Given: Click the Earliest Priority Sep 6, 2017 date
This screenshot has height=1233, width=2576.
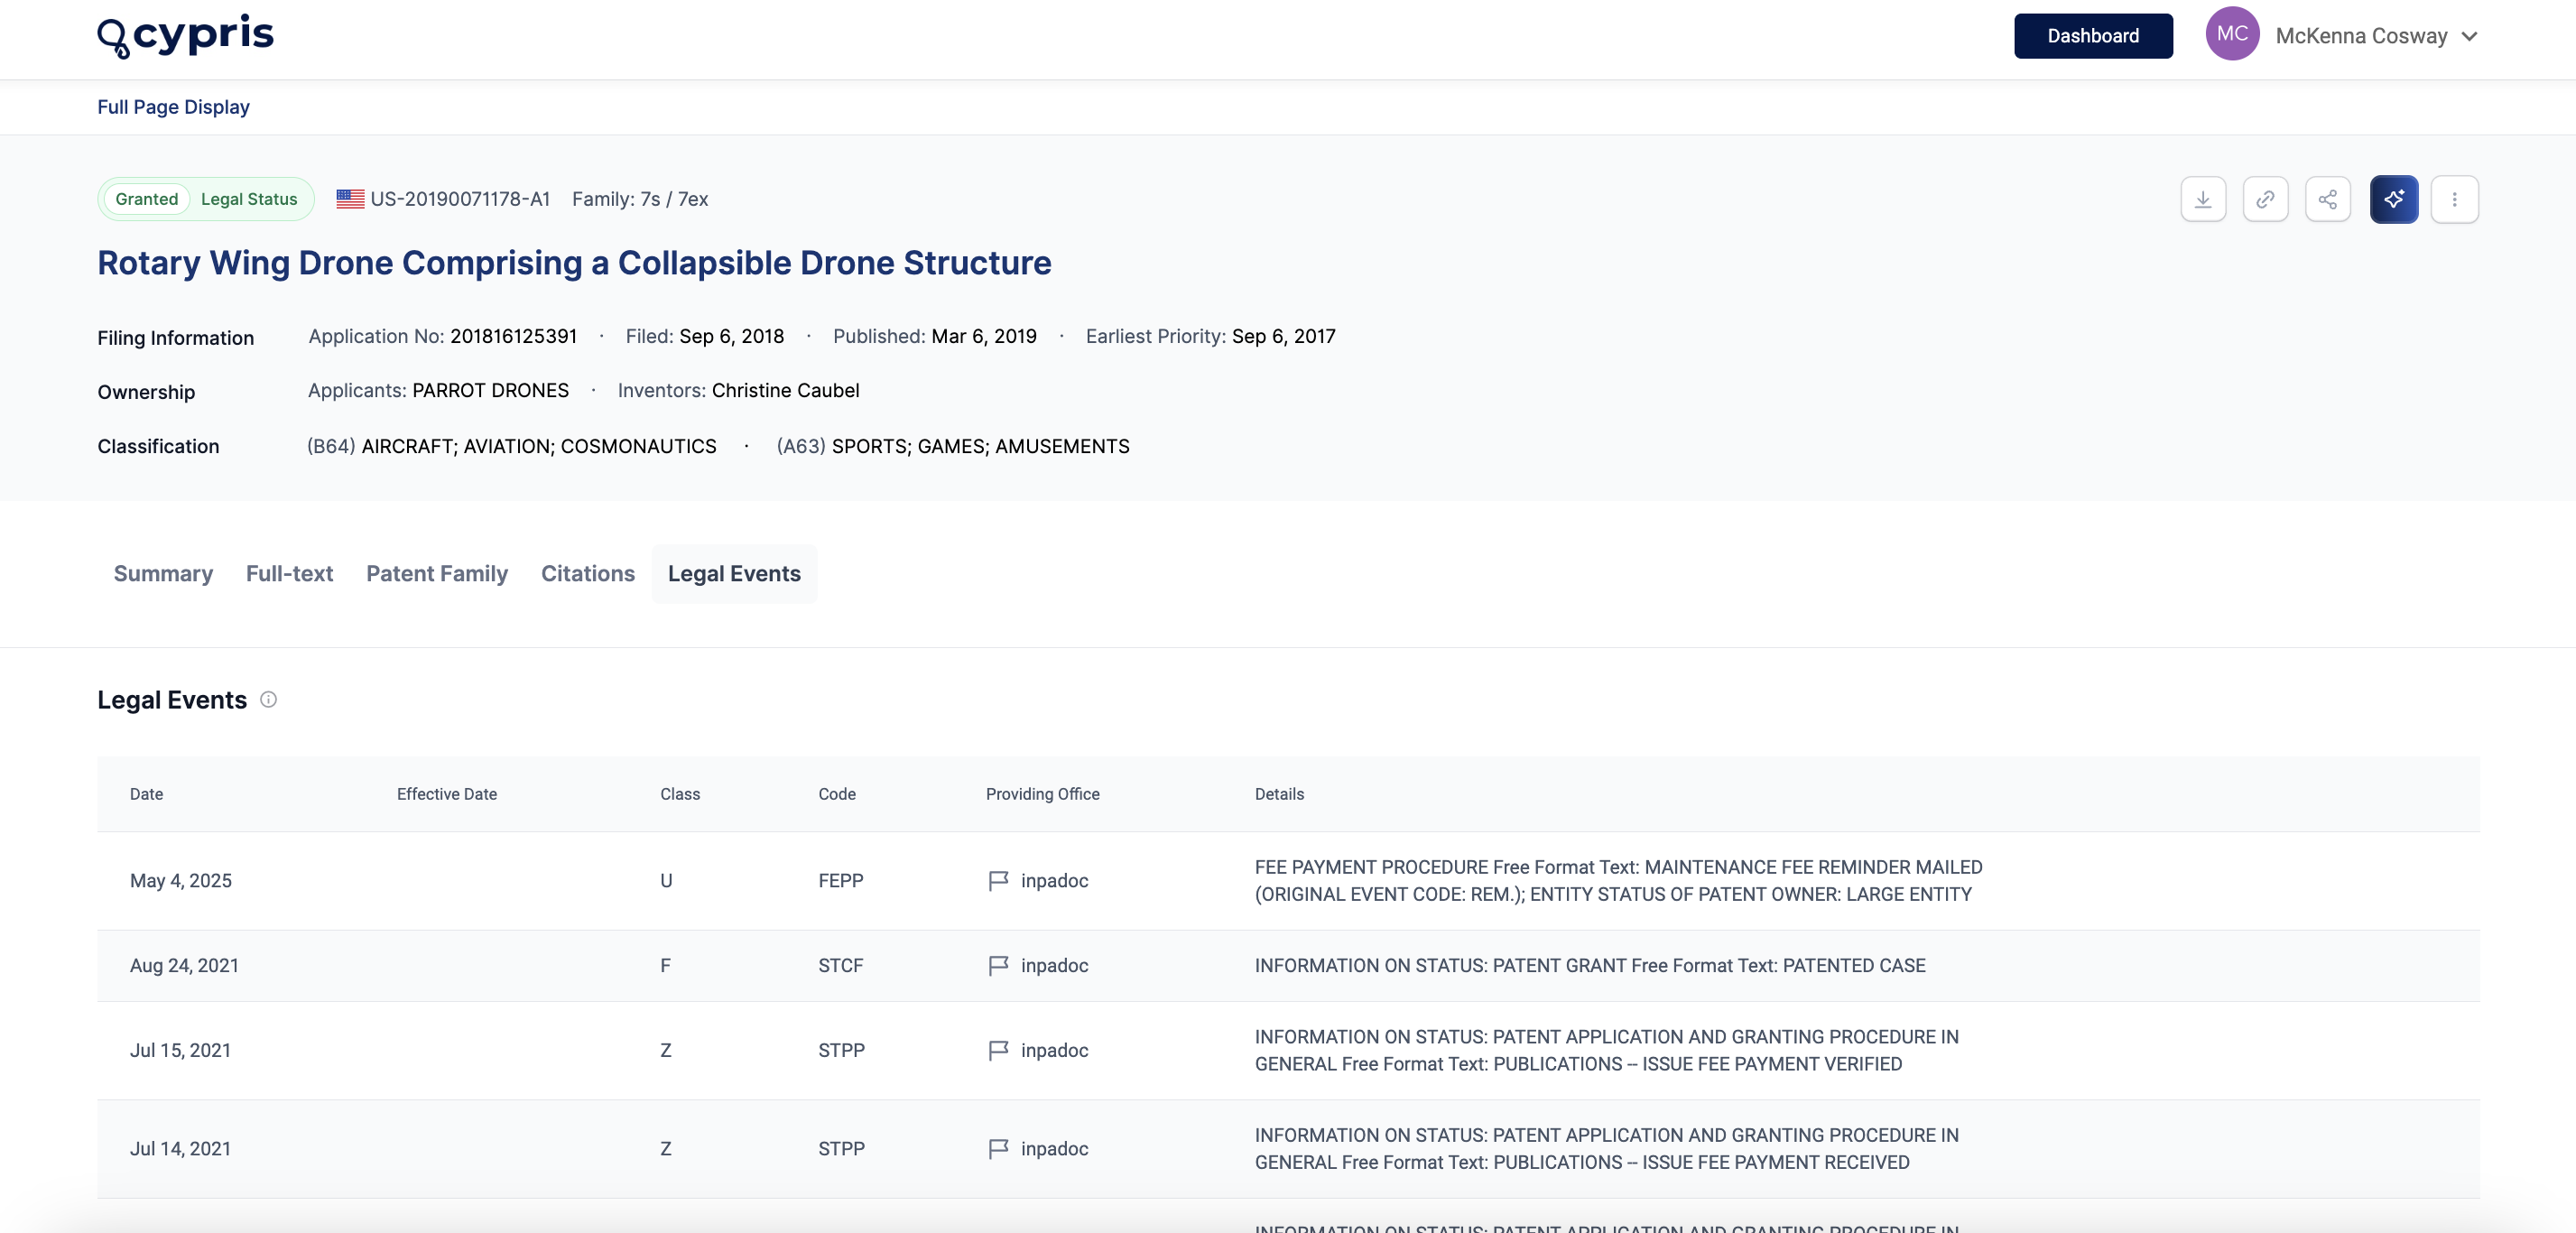Looking at the screenshot, I should click(x=1283, y=337).
